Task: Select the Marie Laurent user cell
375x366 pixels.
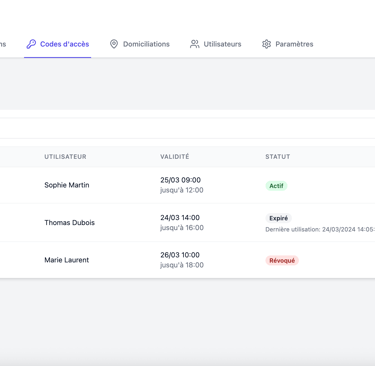Action: click(x=67, y=260)
